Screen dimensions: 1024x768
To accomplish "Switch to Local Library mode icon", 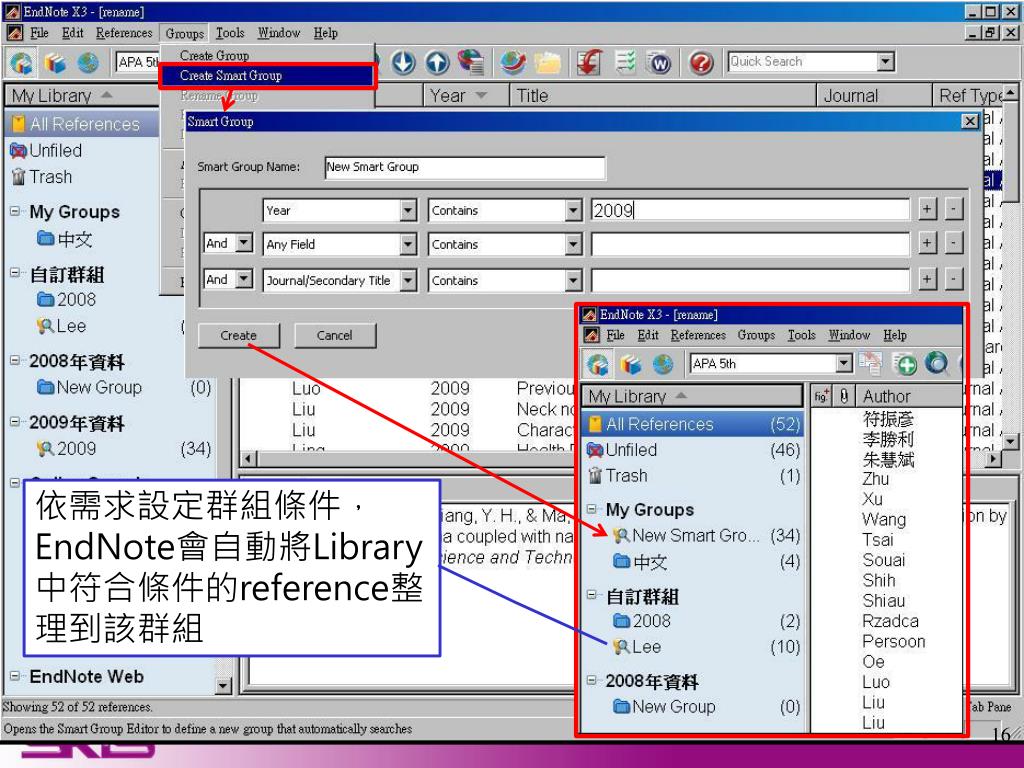I will coord(56,63).
